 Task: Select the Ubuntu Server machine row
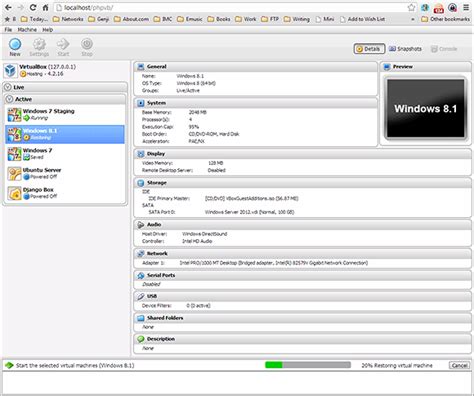pos(65,174)
